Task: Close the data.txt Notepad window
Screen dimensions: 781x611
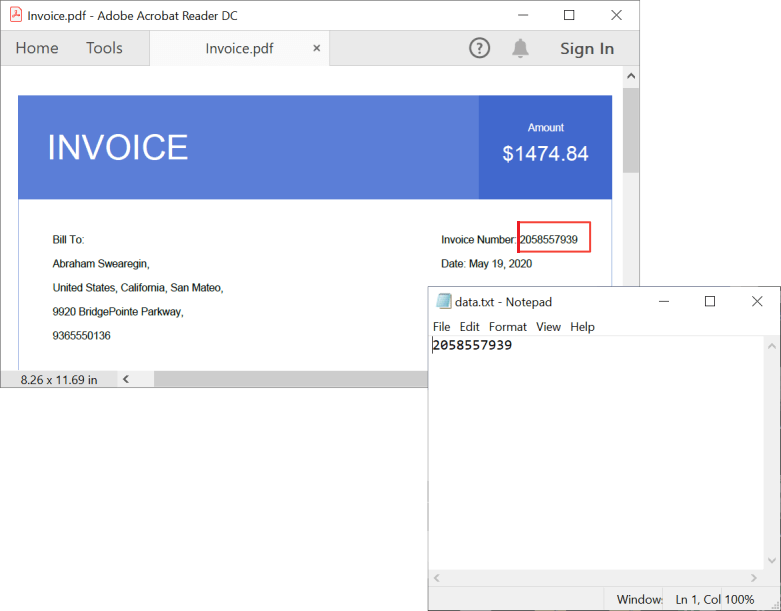Action: click(x=757, y=301)
